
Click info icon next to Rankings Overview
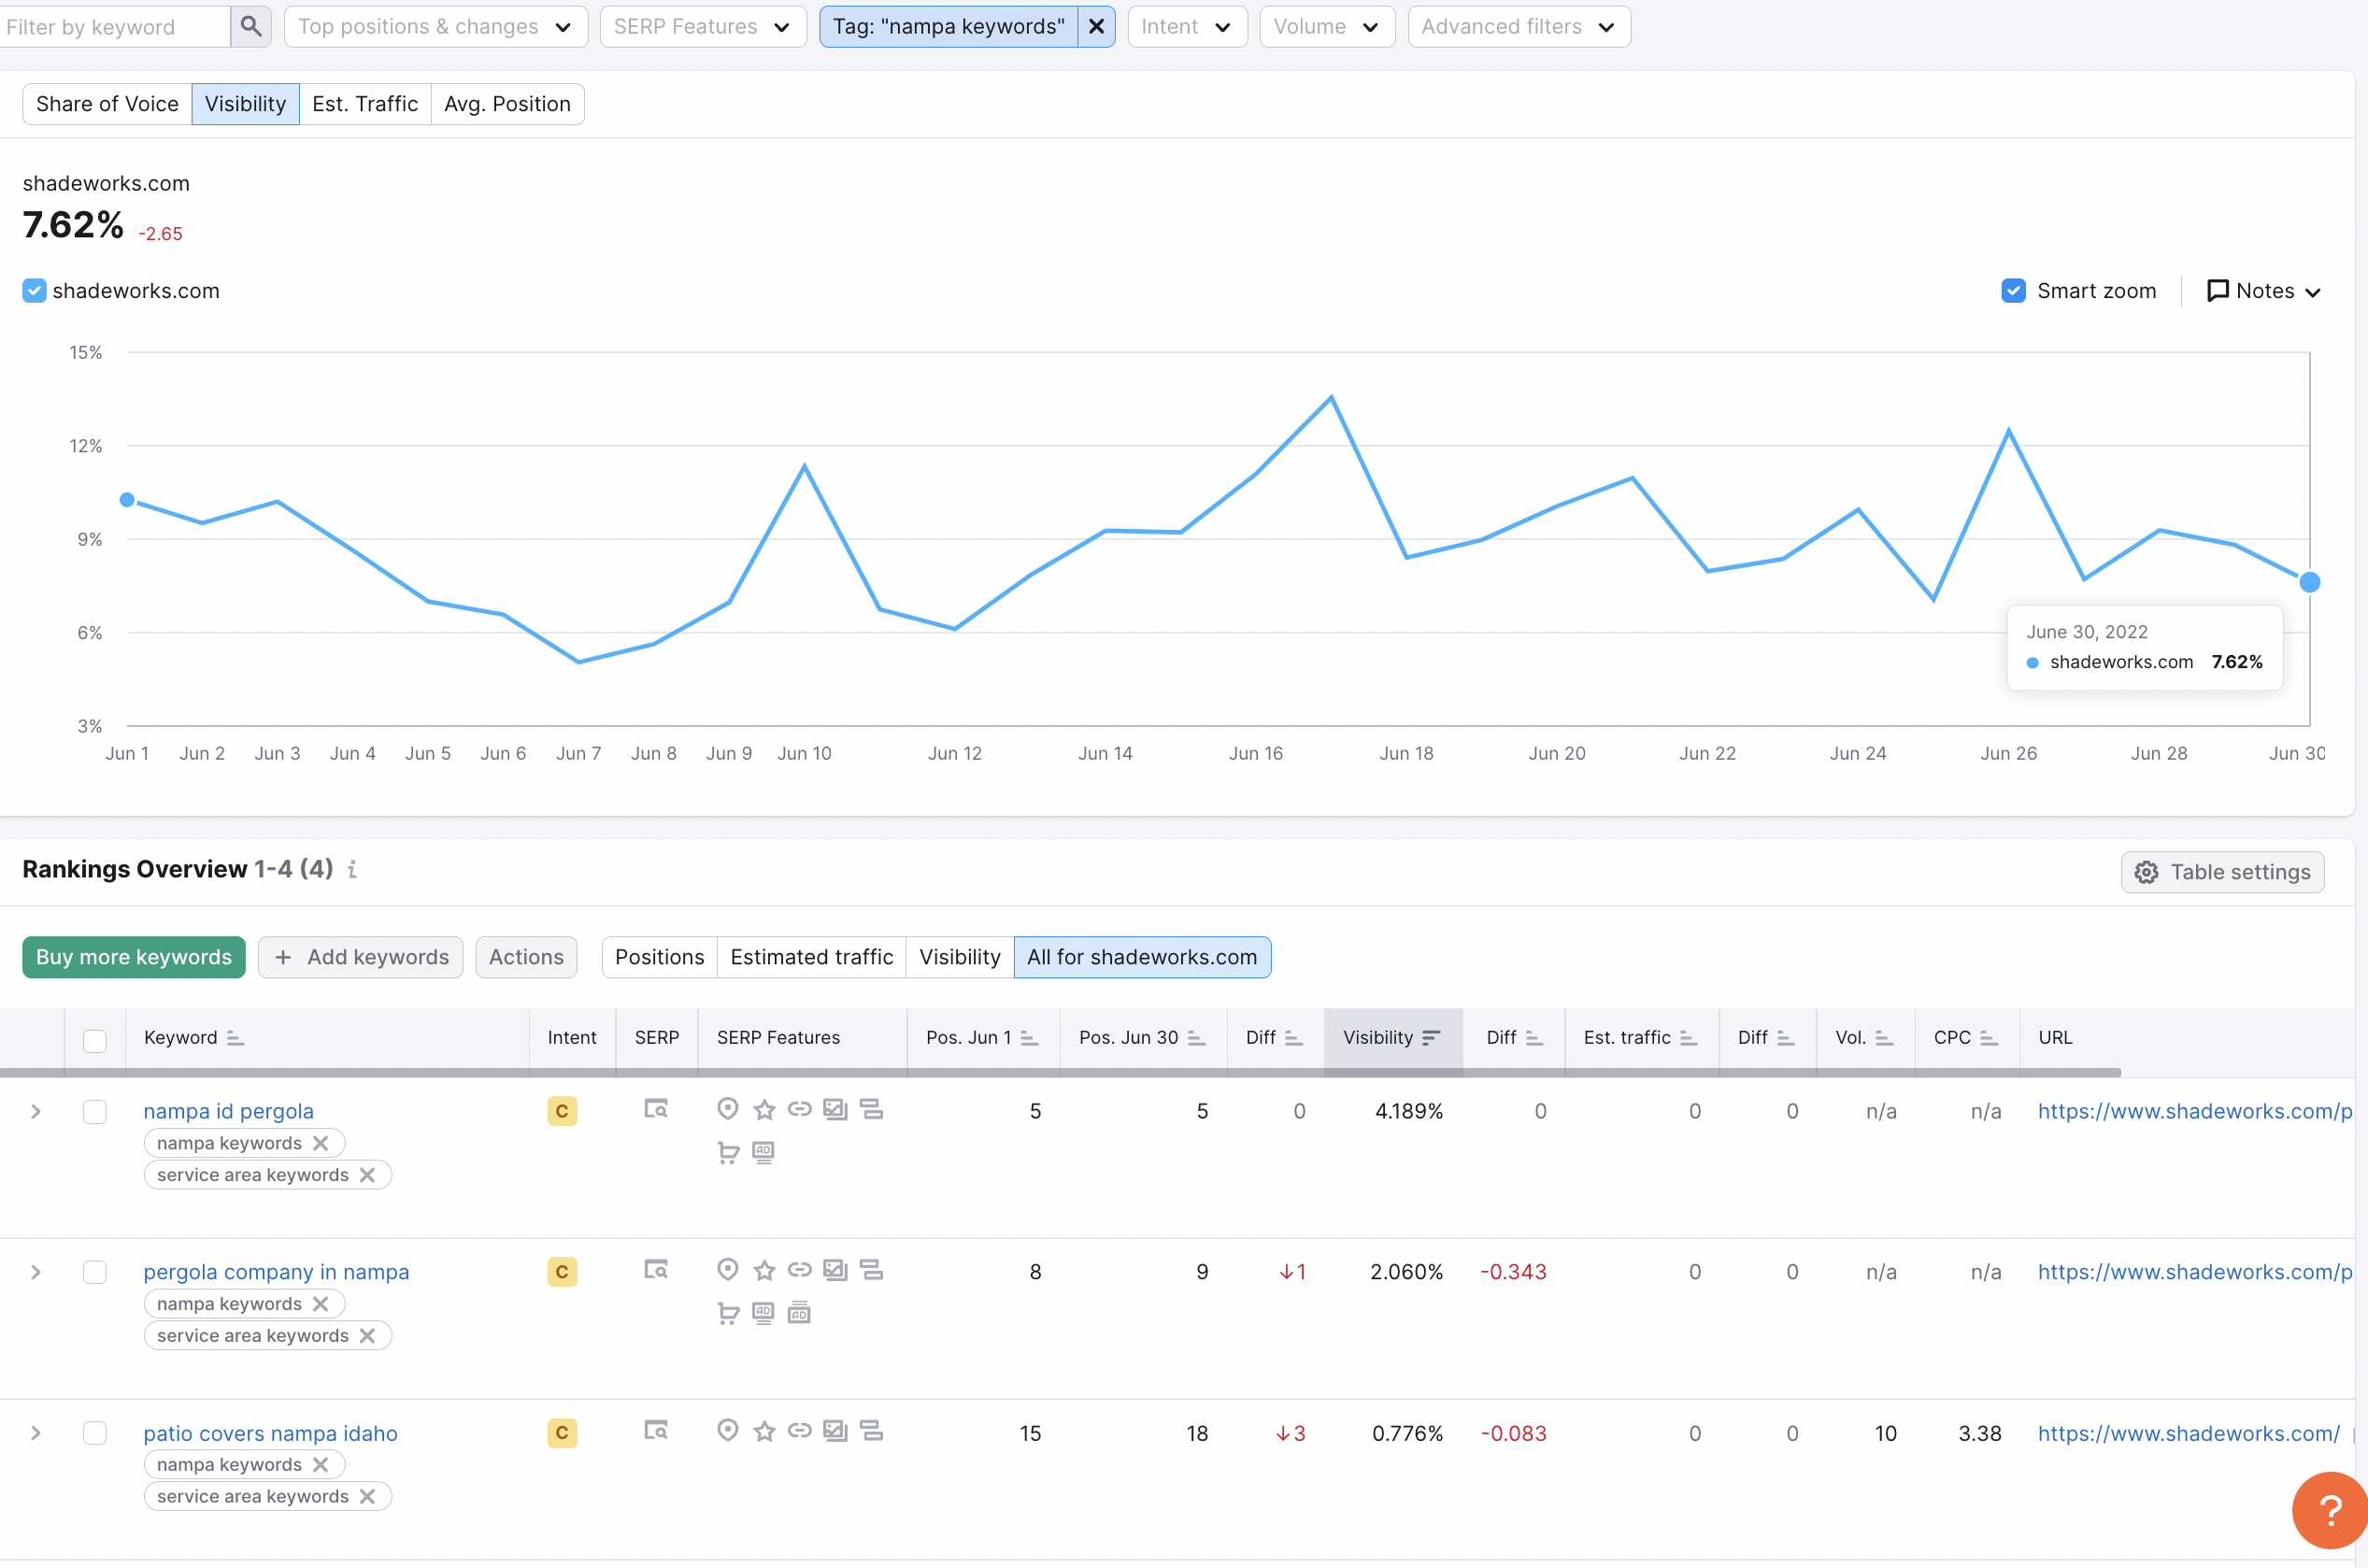(x=352, y=870)
